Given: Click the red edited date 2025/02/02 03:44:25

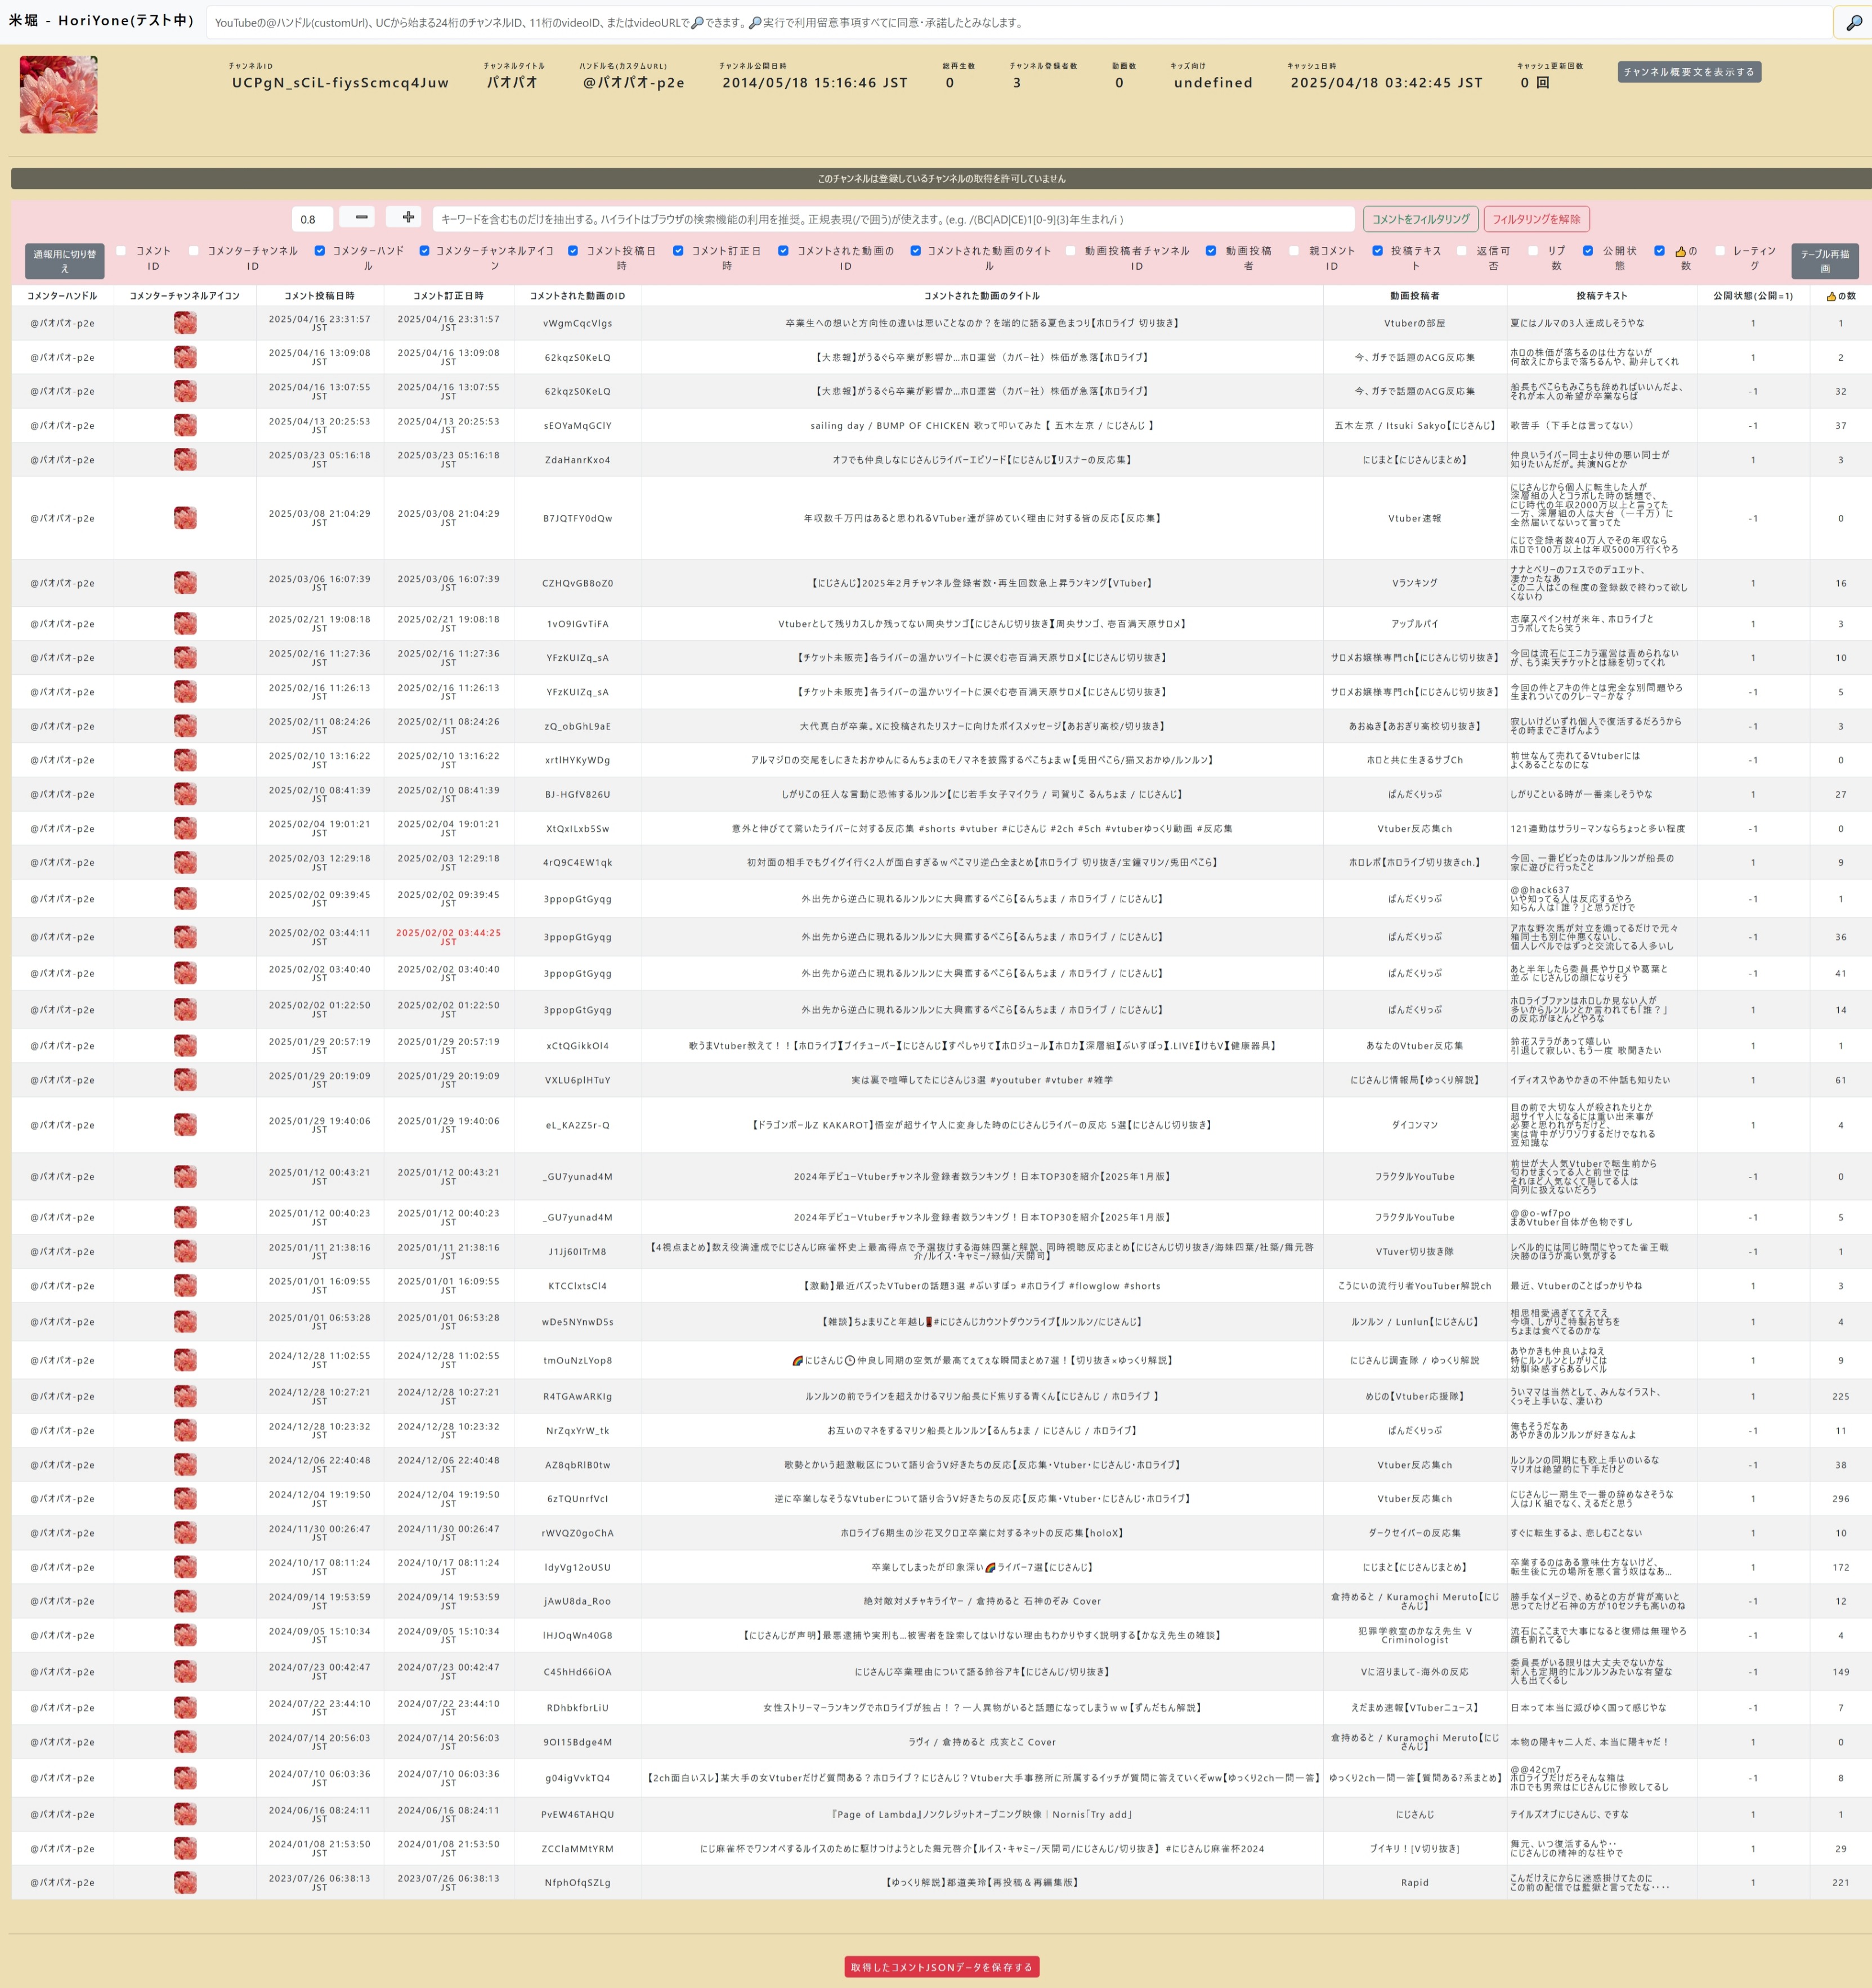Looking at the screenshot, I should point(448,937).
